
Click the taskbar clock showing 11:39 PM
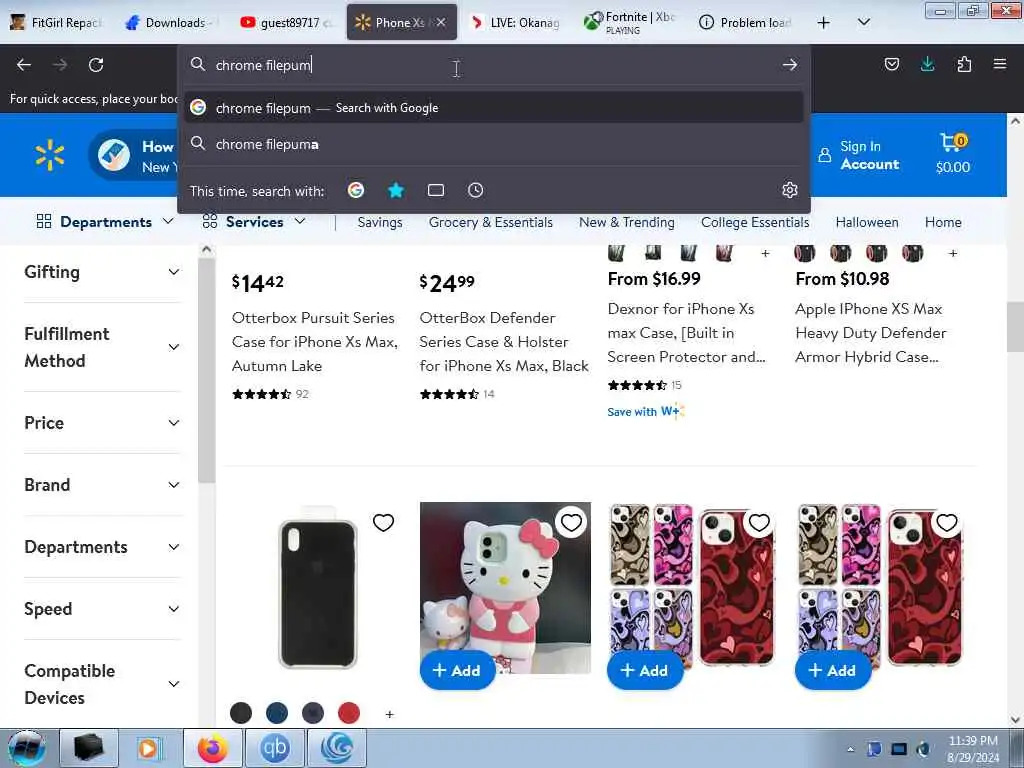pyautogui.click(x=972, y=749)
